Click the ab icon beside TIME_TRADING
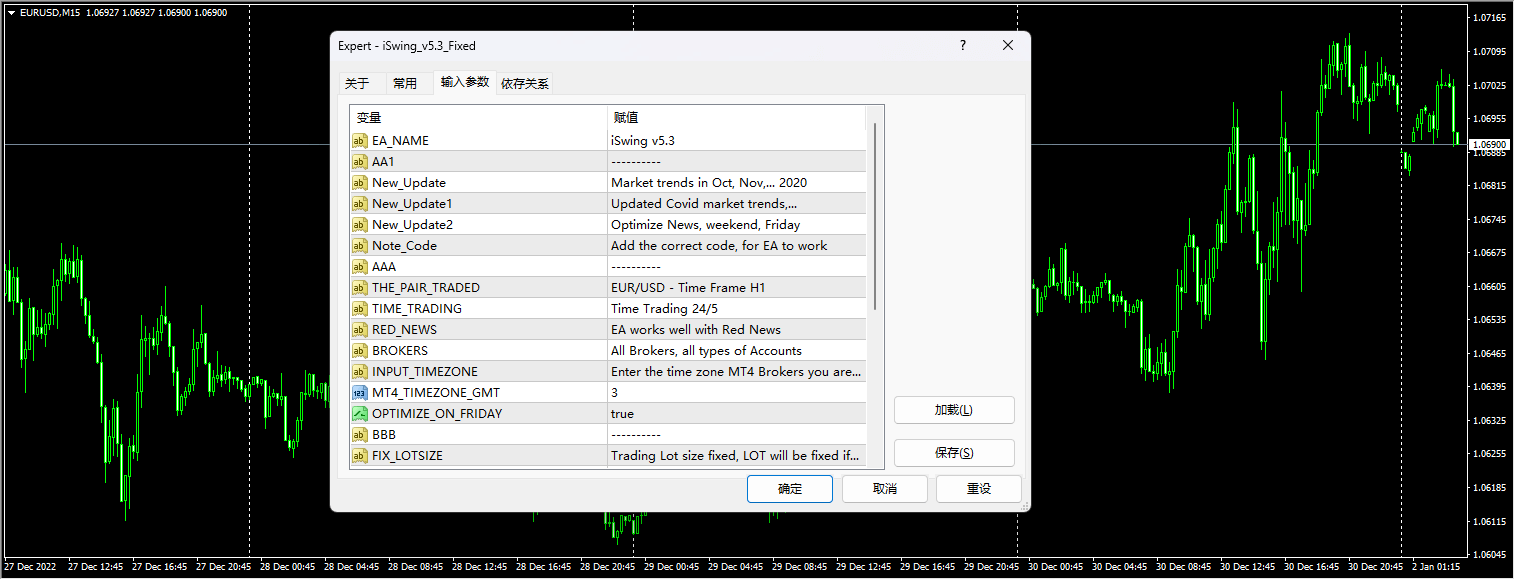The image size is (1515, 580). (x=360, y=308)
